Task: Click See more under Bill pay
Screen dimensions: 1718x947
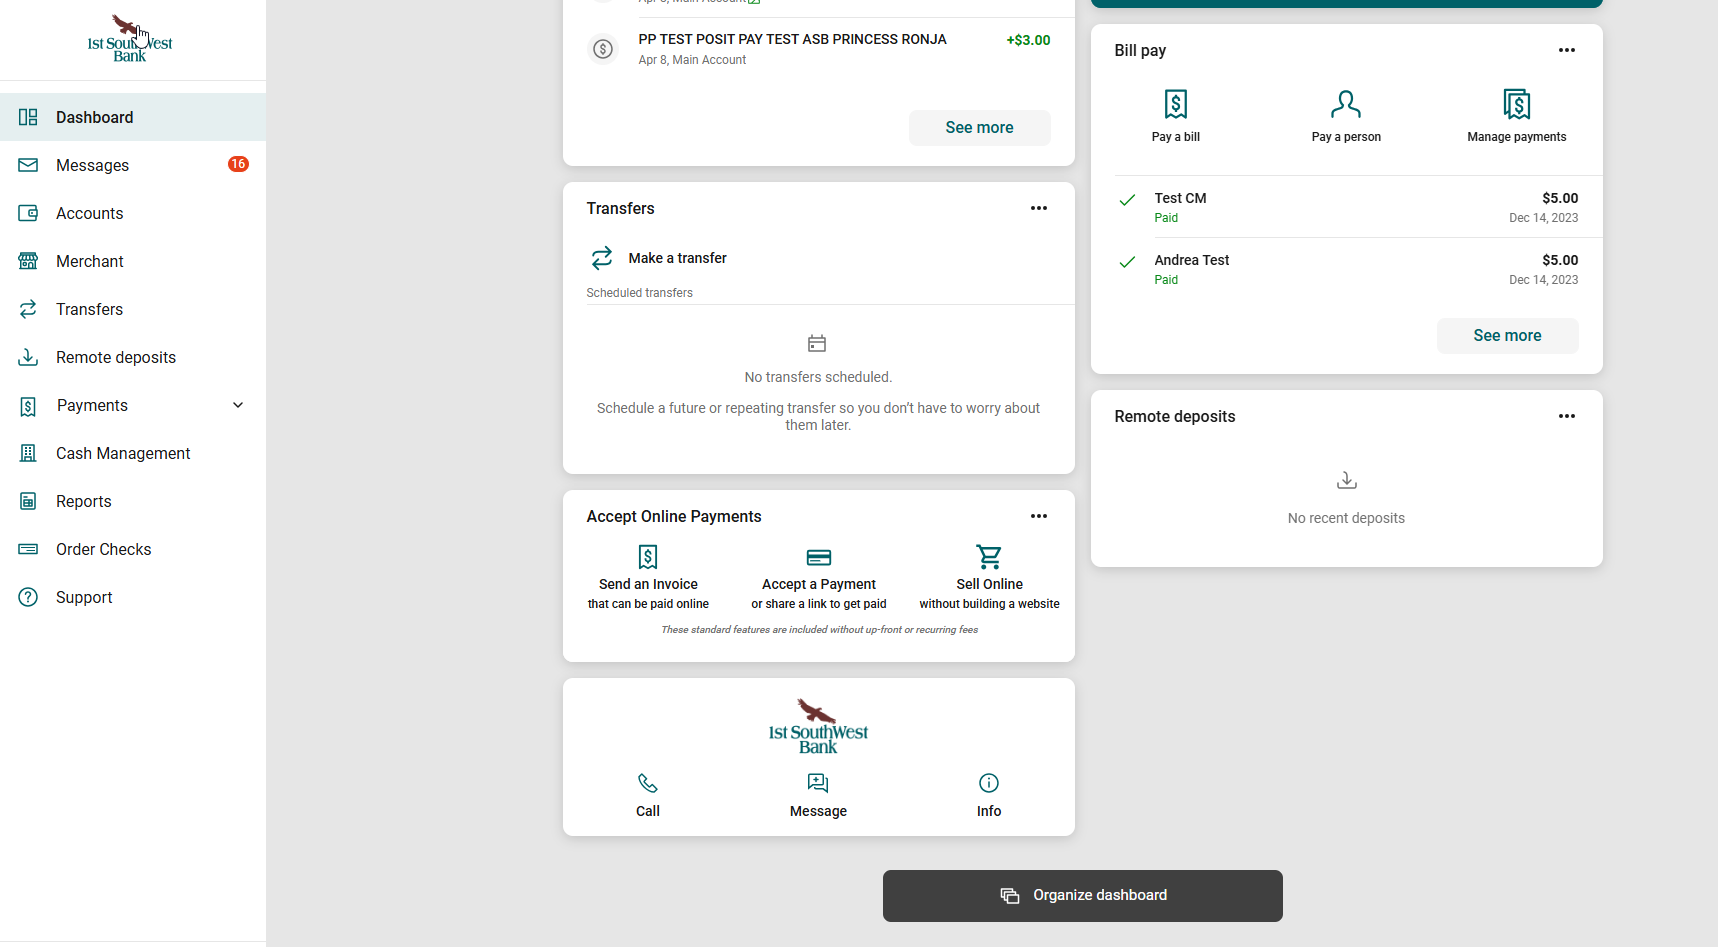Action: [1507, 335]
